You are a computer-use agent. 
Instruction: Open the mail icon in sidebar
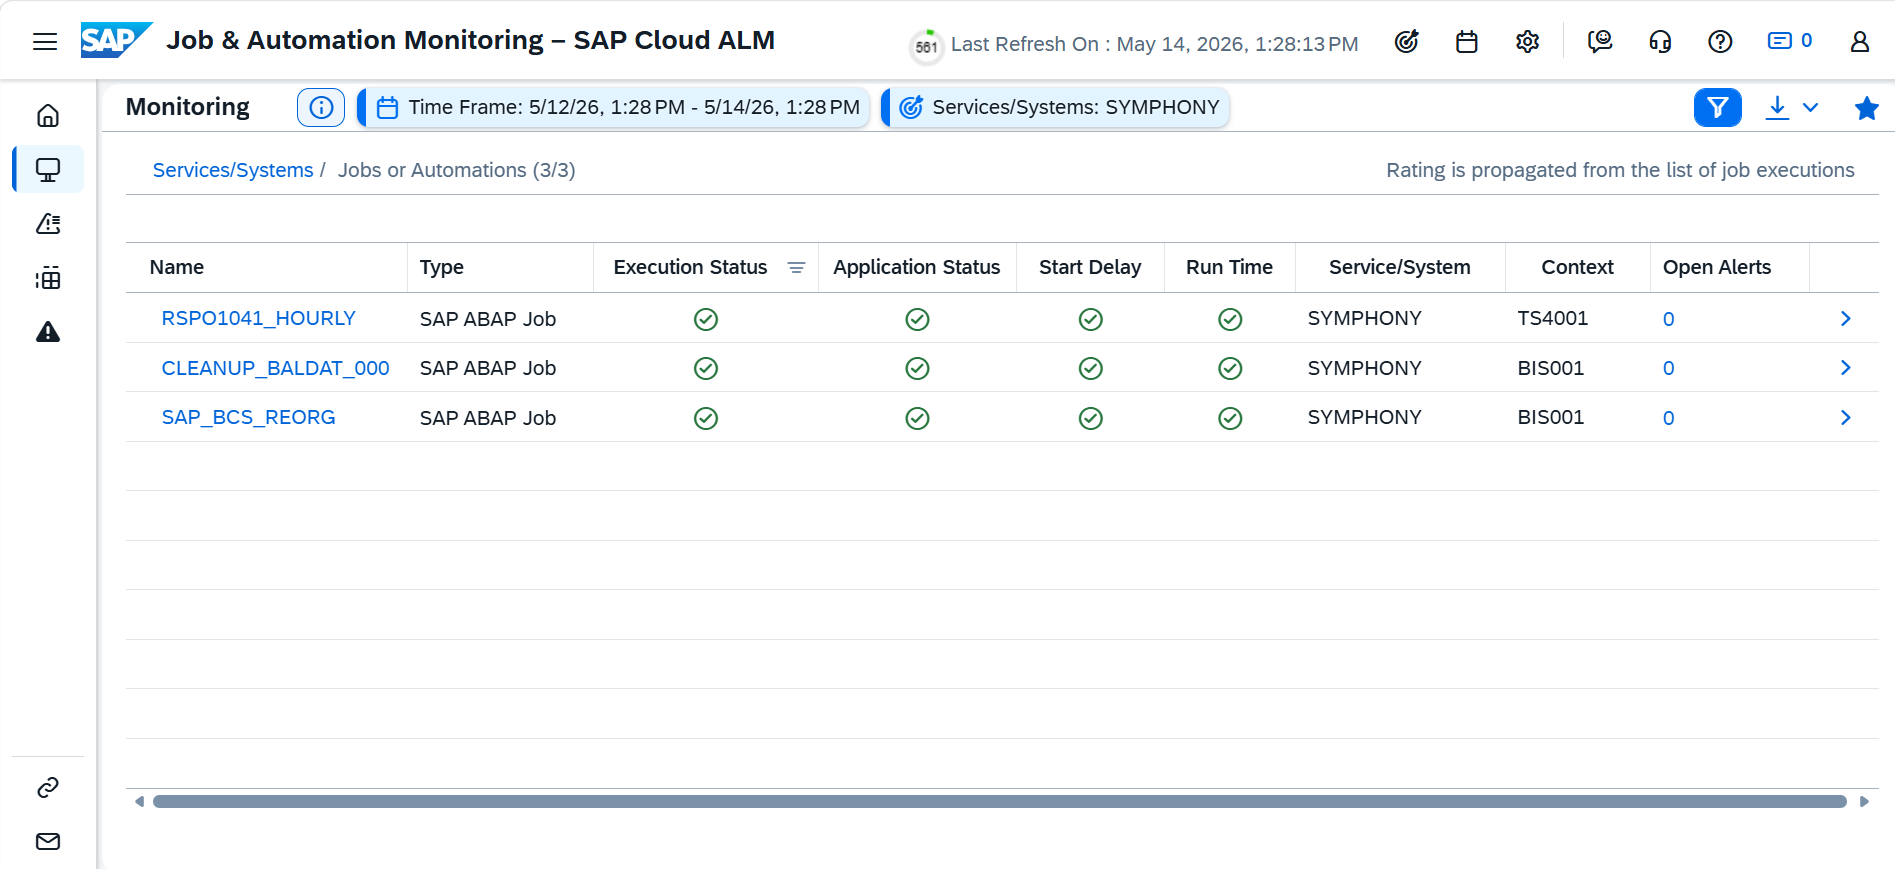(48, 841)
